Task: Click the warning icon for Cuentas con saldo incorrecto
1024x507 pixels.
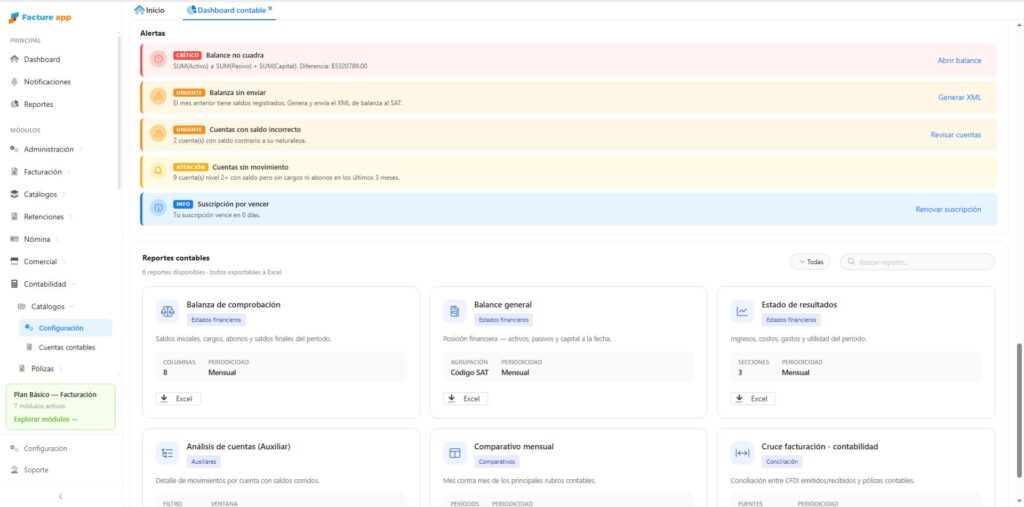Action: [x=158, y=134]
